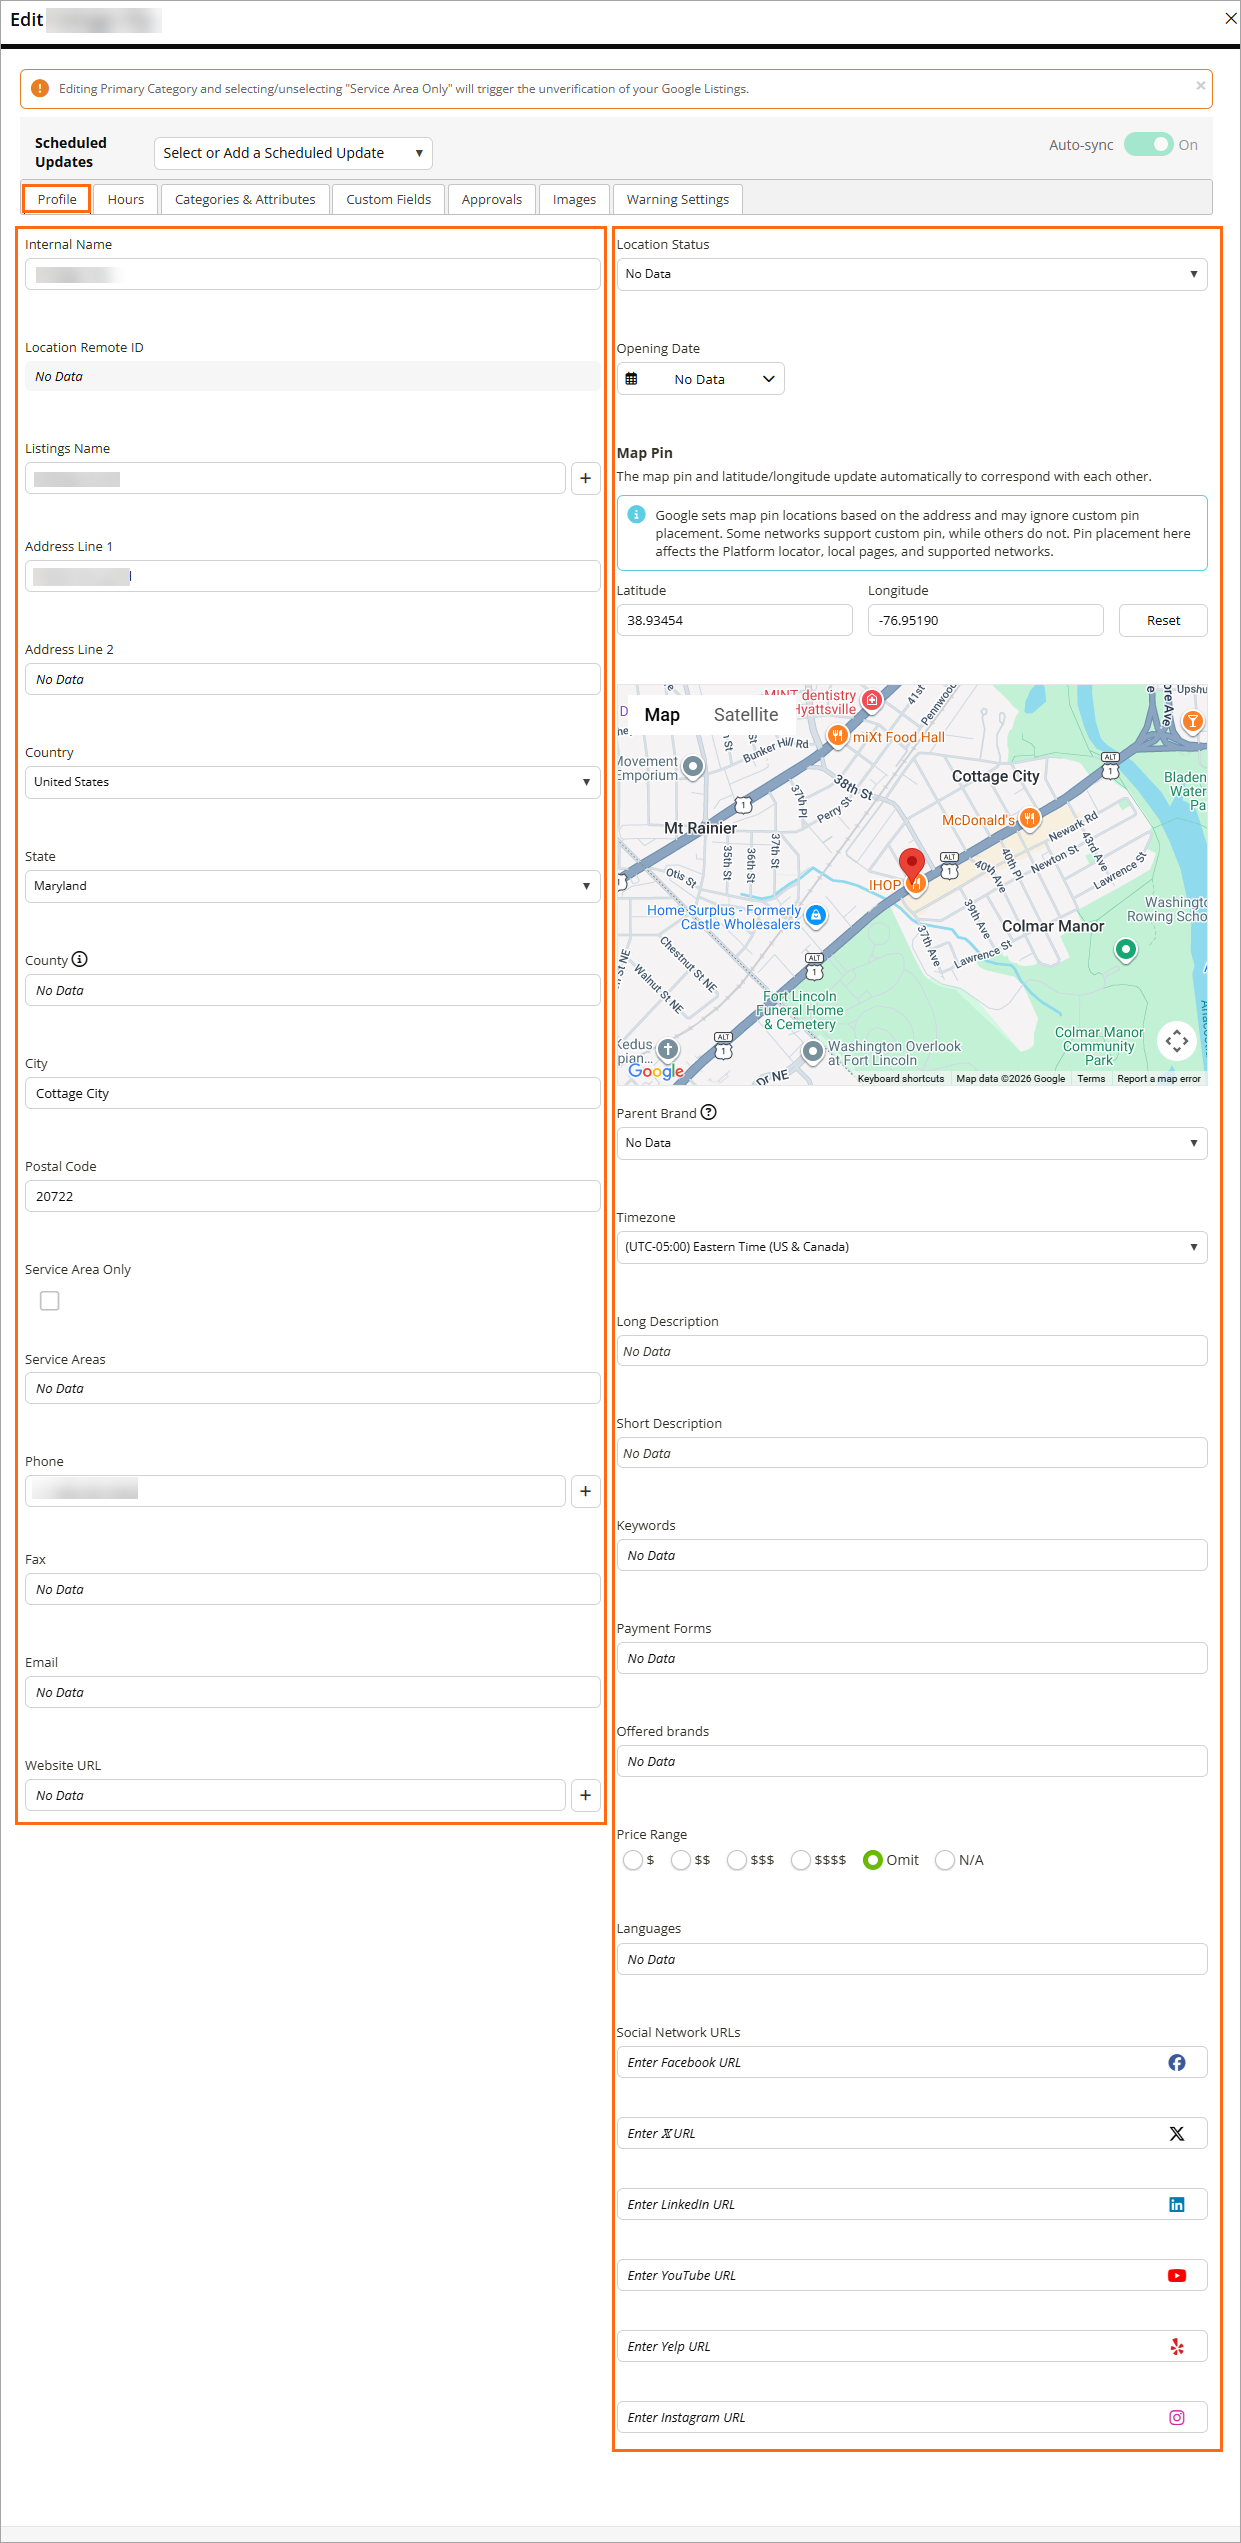1241x2543 pixels.
Task: Add another Website URL with plus button
Action: [x=585, y=1795]
